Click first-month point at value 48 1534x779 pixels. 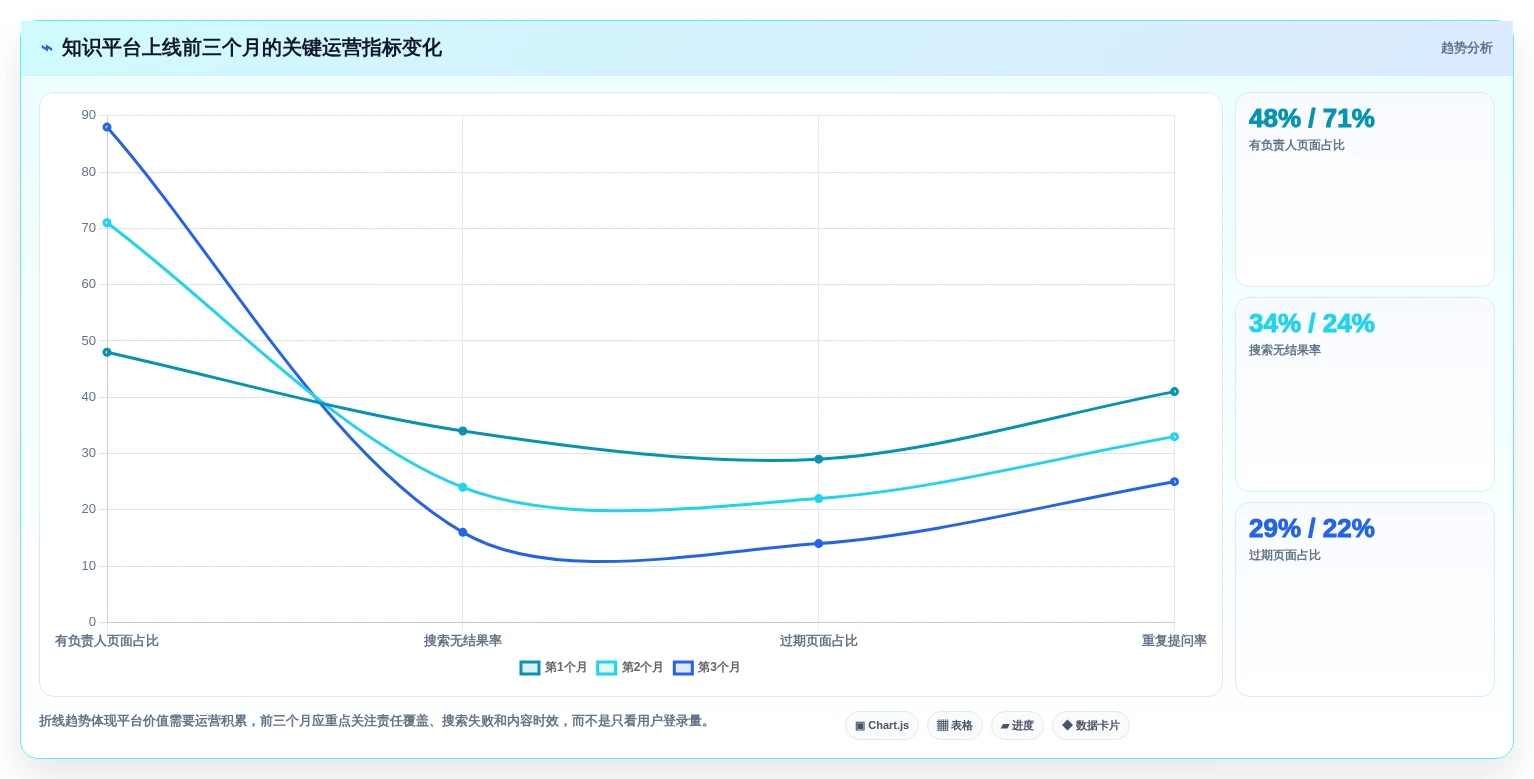107,352
